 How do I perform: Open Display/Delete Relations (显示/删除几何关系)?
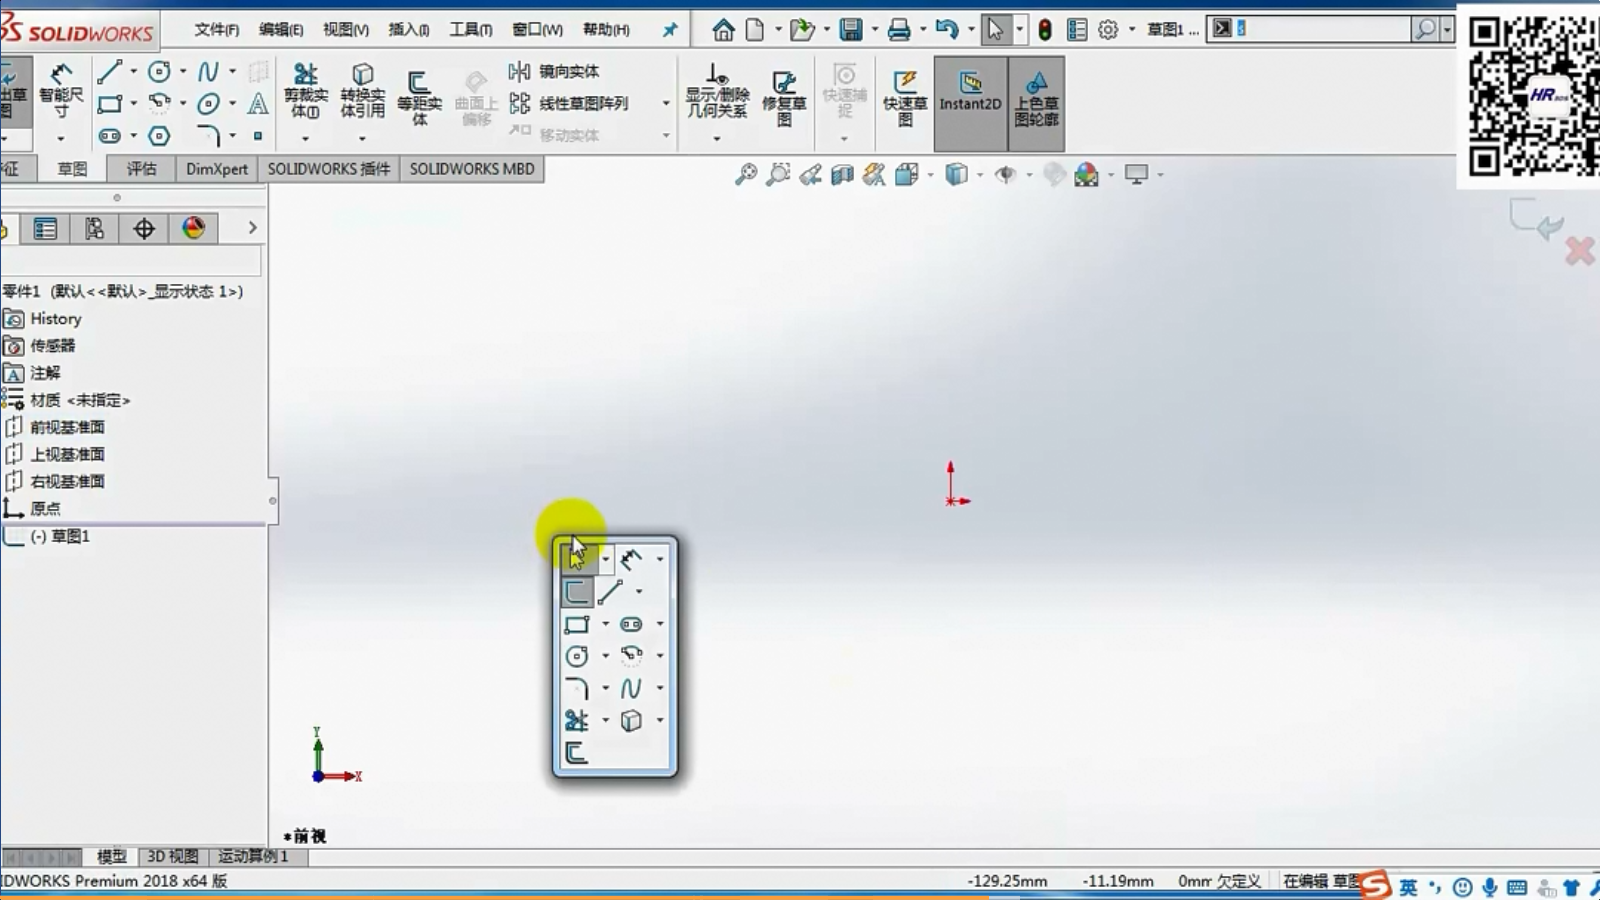click(x=716, y=90)
